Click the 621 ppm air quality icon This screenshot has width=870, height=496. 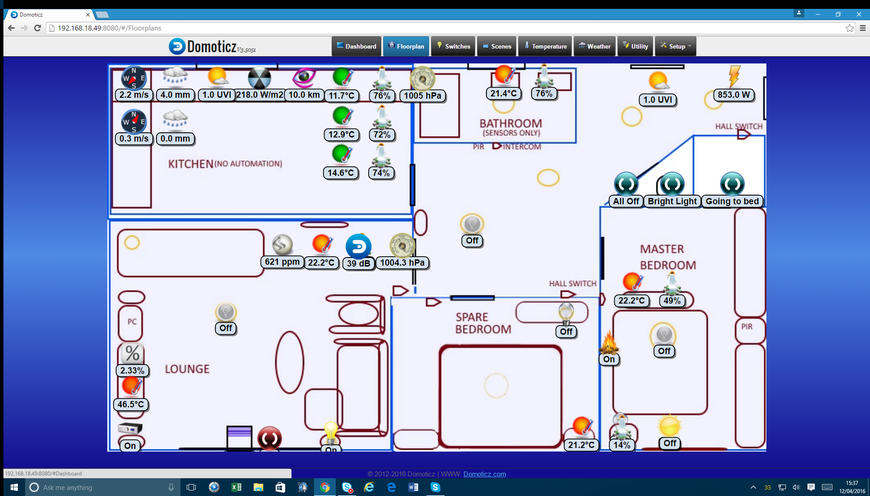click(x=283, y=245)
